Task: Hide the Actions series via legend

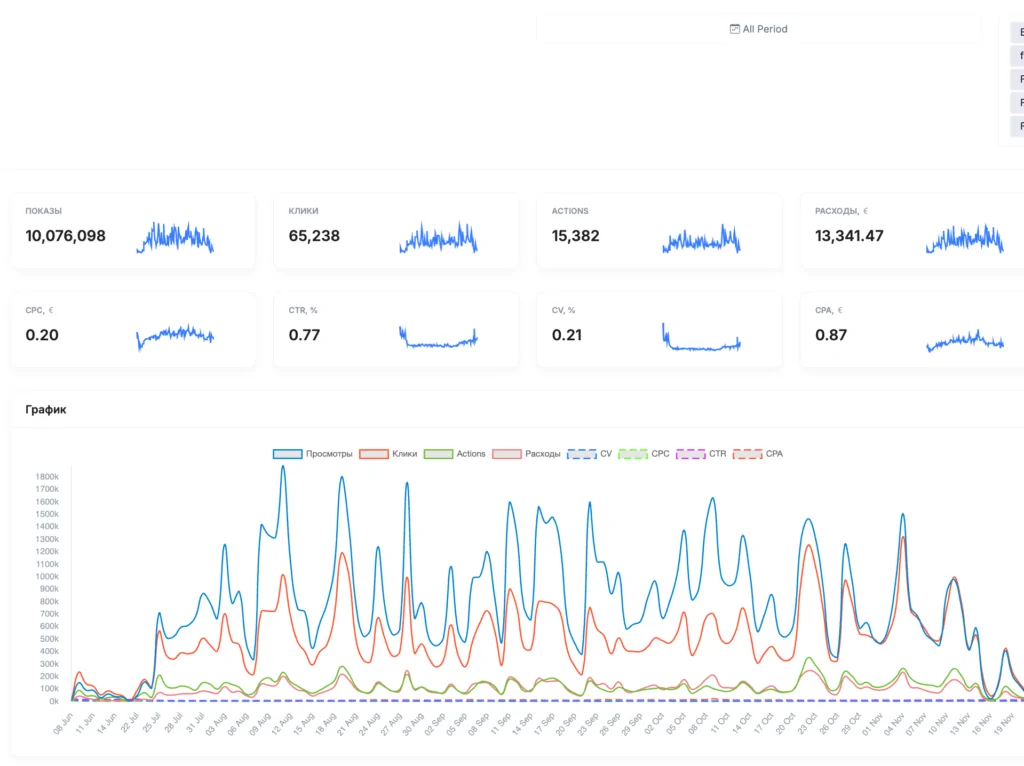Action: pos(455,454)
